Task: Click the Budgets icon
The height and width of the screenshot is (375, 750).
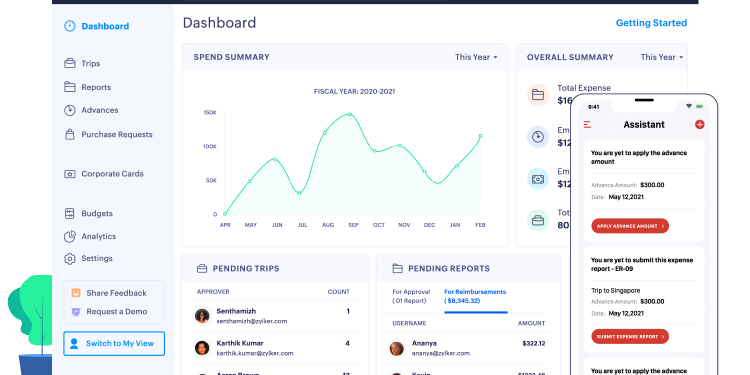Action: pos(70,213)
